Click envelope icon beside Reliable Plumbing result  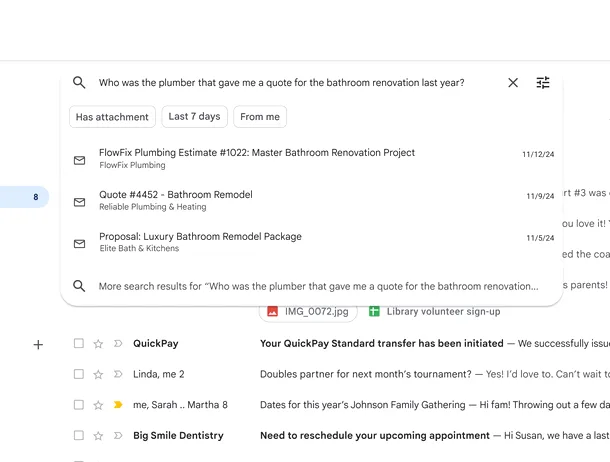click(x=79, y=202)
